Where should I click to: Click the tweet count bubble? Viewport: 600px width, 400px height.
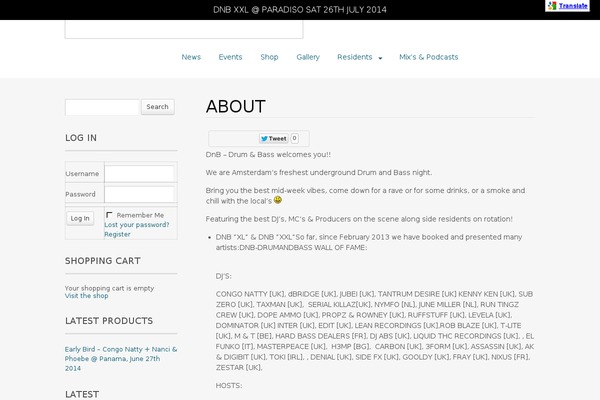click(x=294, y=138)
